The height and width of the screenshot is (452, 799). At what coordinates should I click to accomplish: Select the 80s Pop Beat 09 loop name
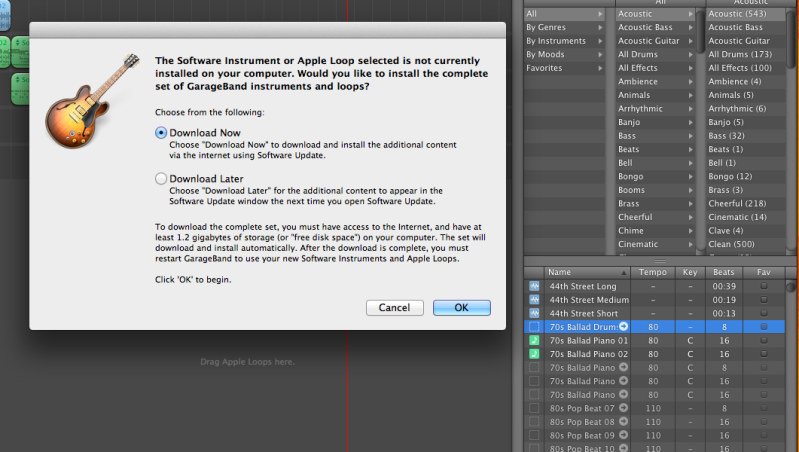click(582, 436)
